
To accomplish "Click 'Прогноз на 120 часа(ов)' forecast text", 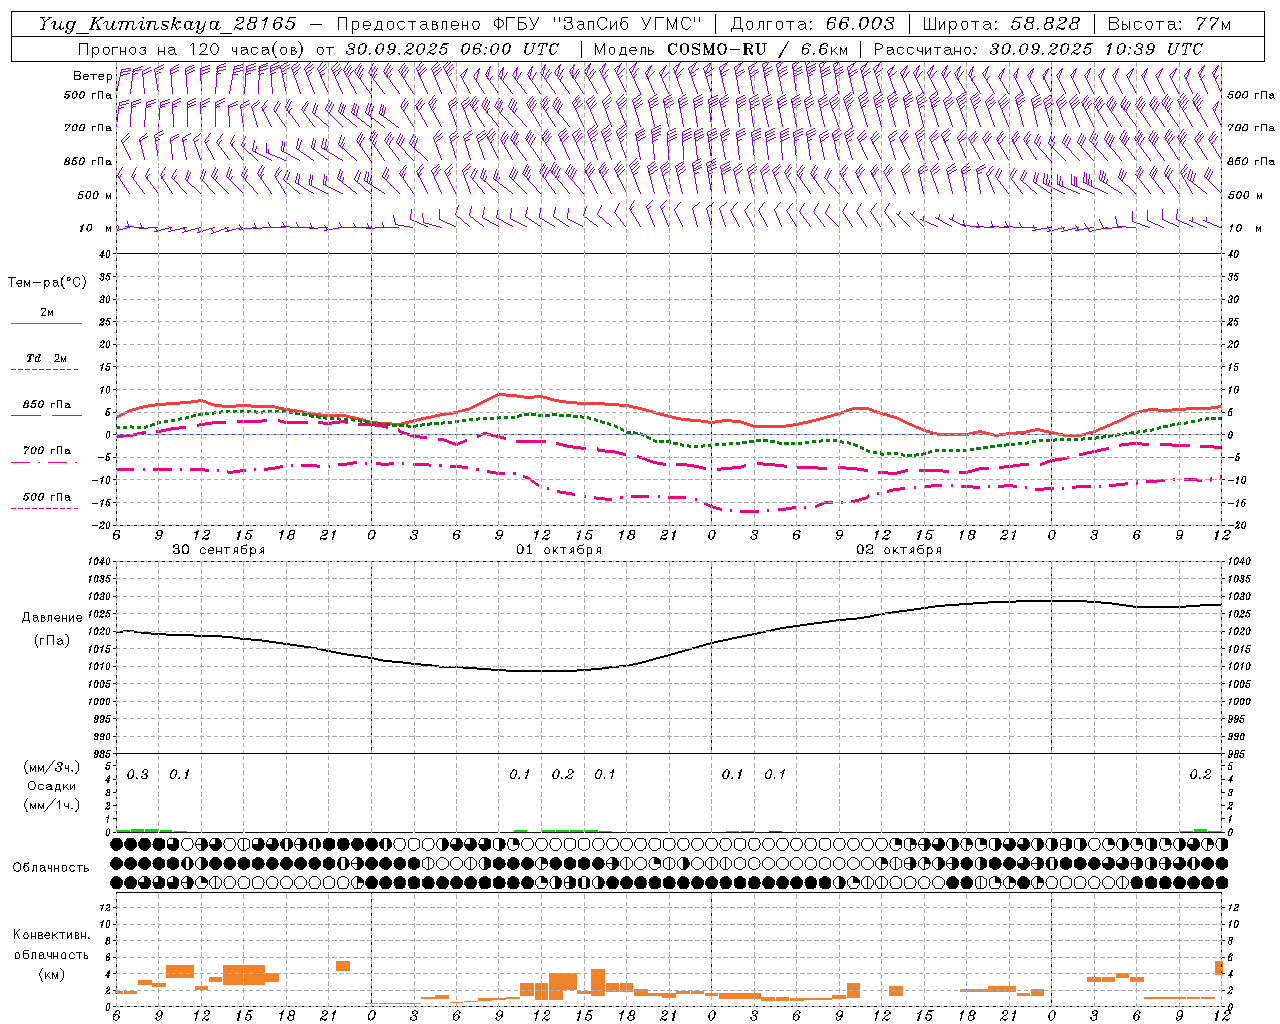I will tap(192, 49).
